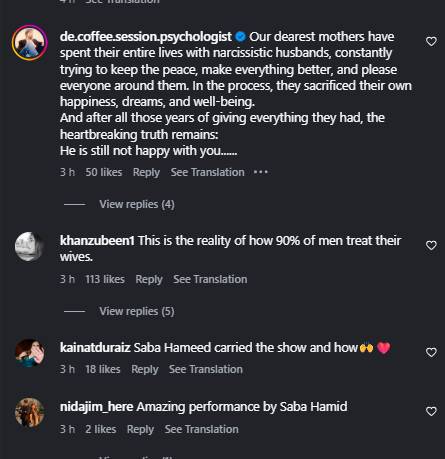Screen dimensions: 445x459
Task: View the 50 likes list
Action: click(x=104, y=172)
